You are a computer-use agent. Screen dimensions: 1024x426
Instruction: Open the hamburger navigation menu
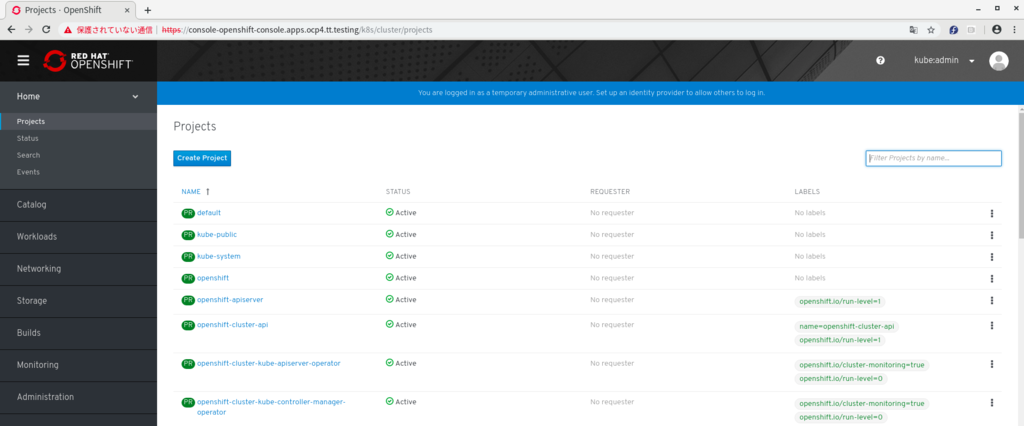pos(24,60)
